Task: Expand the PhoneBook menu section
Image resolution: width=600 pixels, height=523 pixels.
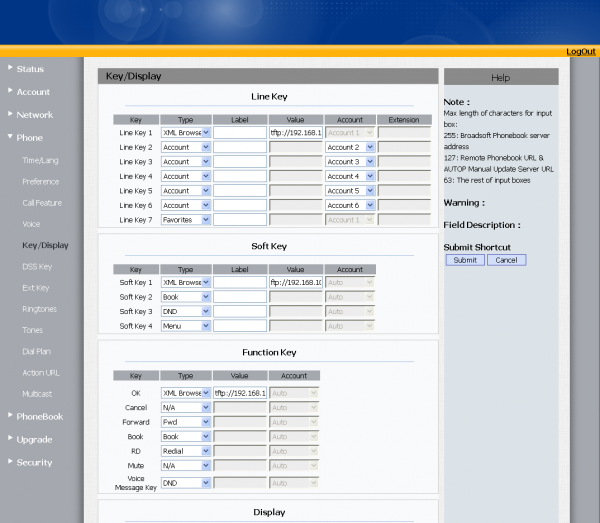Action: pos(39,417)
